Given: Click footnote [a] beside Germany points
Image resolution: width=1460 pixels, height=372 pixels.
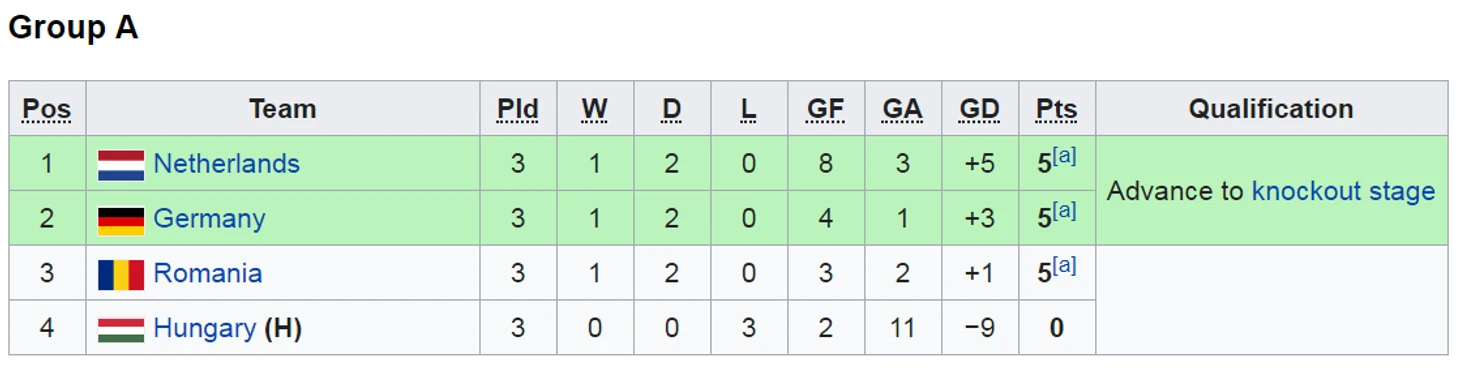Looking at the screenshot, I should point(1064,211).
